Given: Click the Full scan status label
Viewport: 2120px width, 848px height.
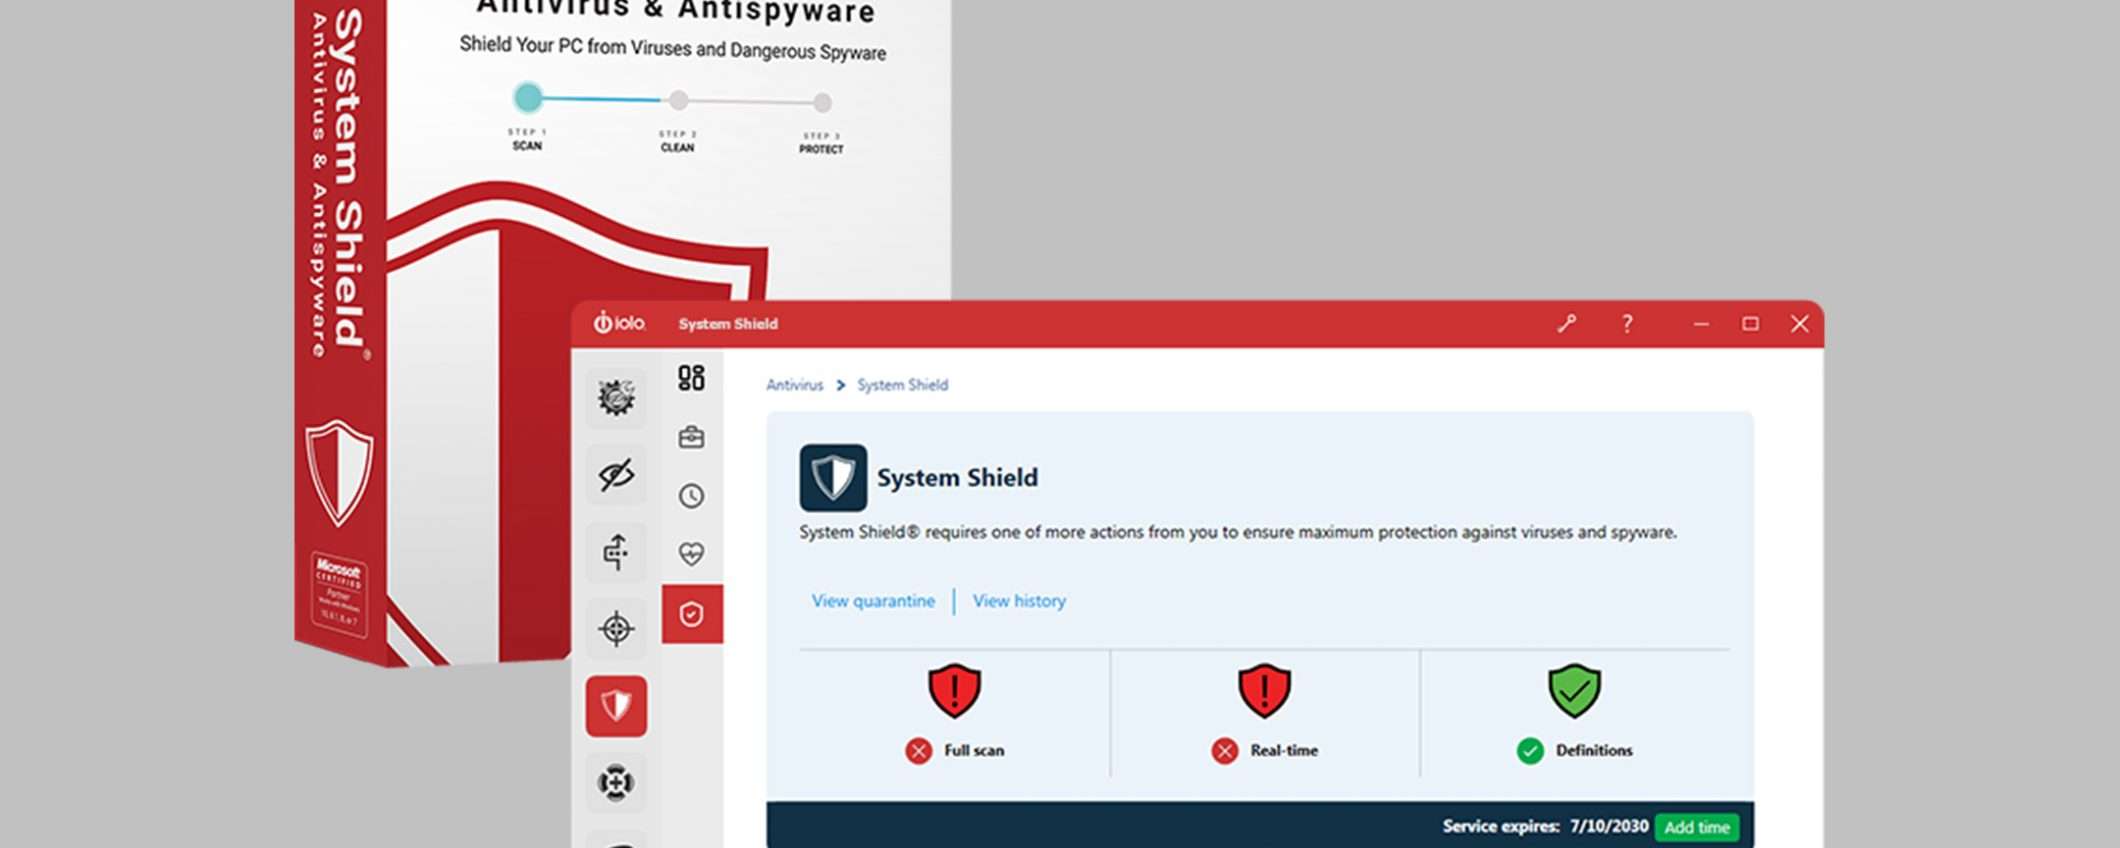Looking at the screenshot, I should [x=974, y=751].
